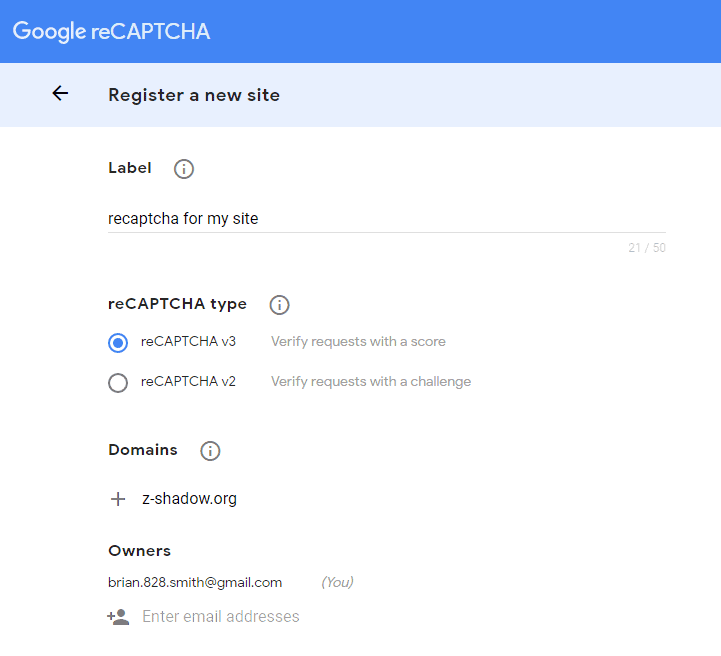
Task: Click the z-shadow.org domain field
Action: pos(189,499)
